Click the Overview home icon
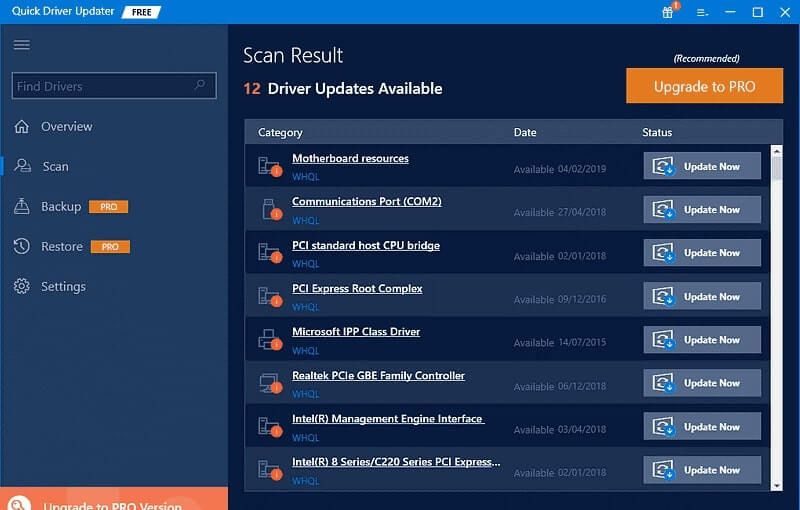800x510 pixels. coord(21,126)
